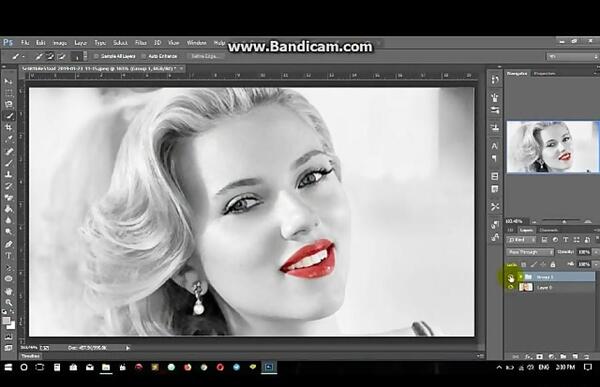Click the Quick Mask mode icon
600x387 pixels.
point(8,337)
